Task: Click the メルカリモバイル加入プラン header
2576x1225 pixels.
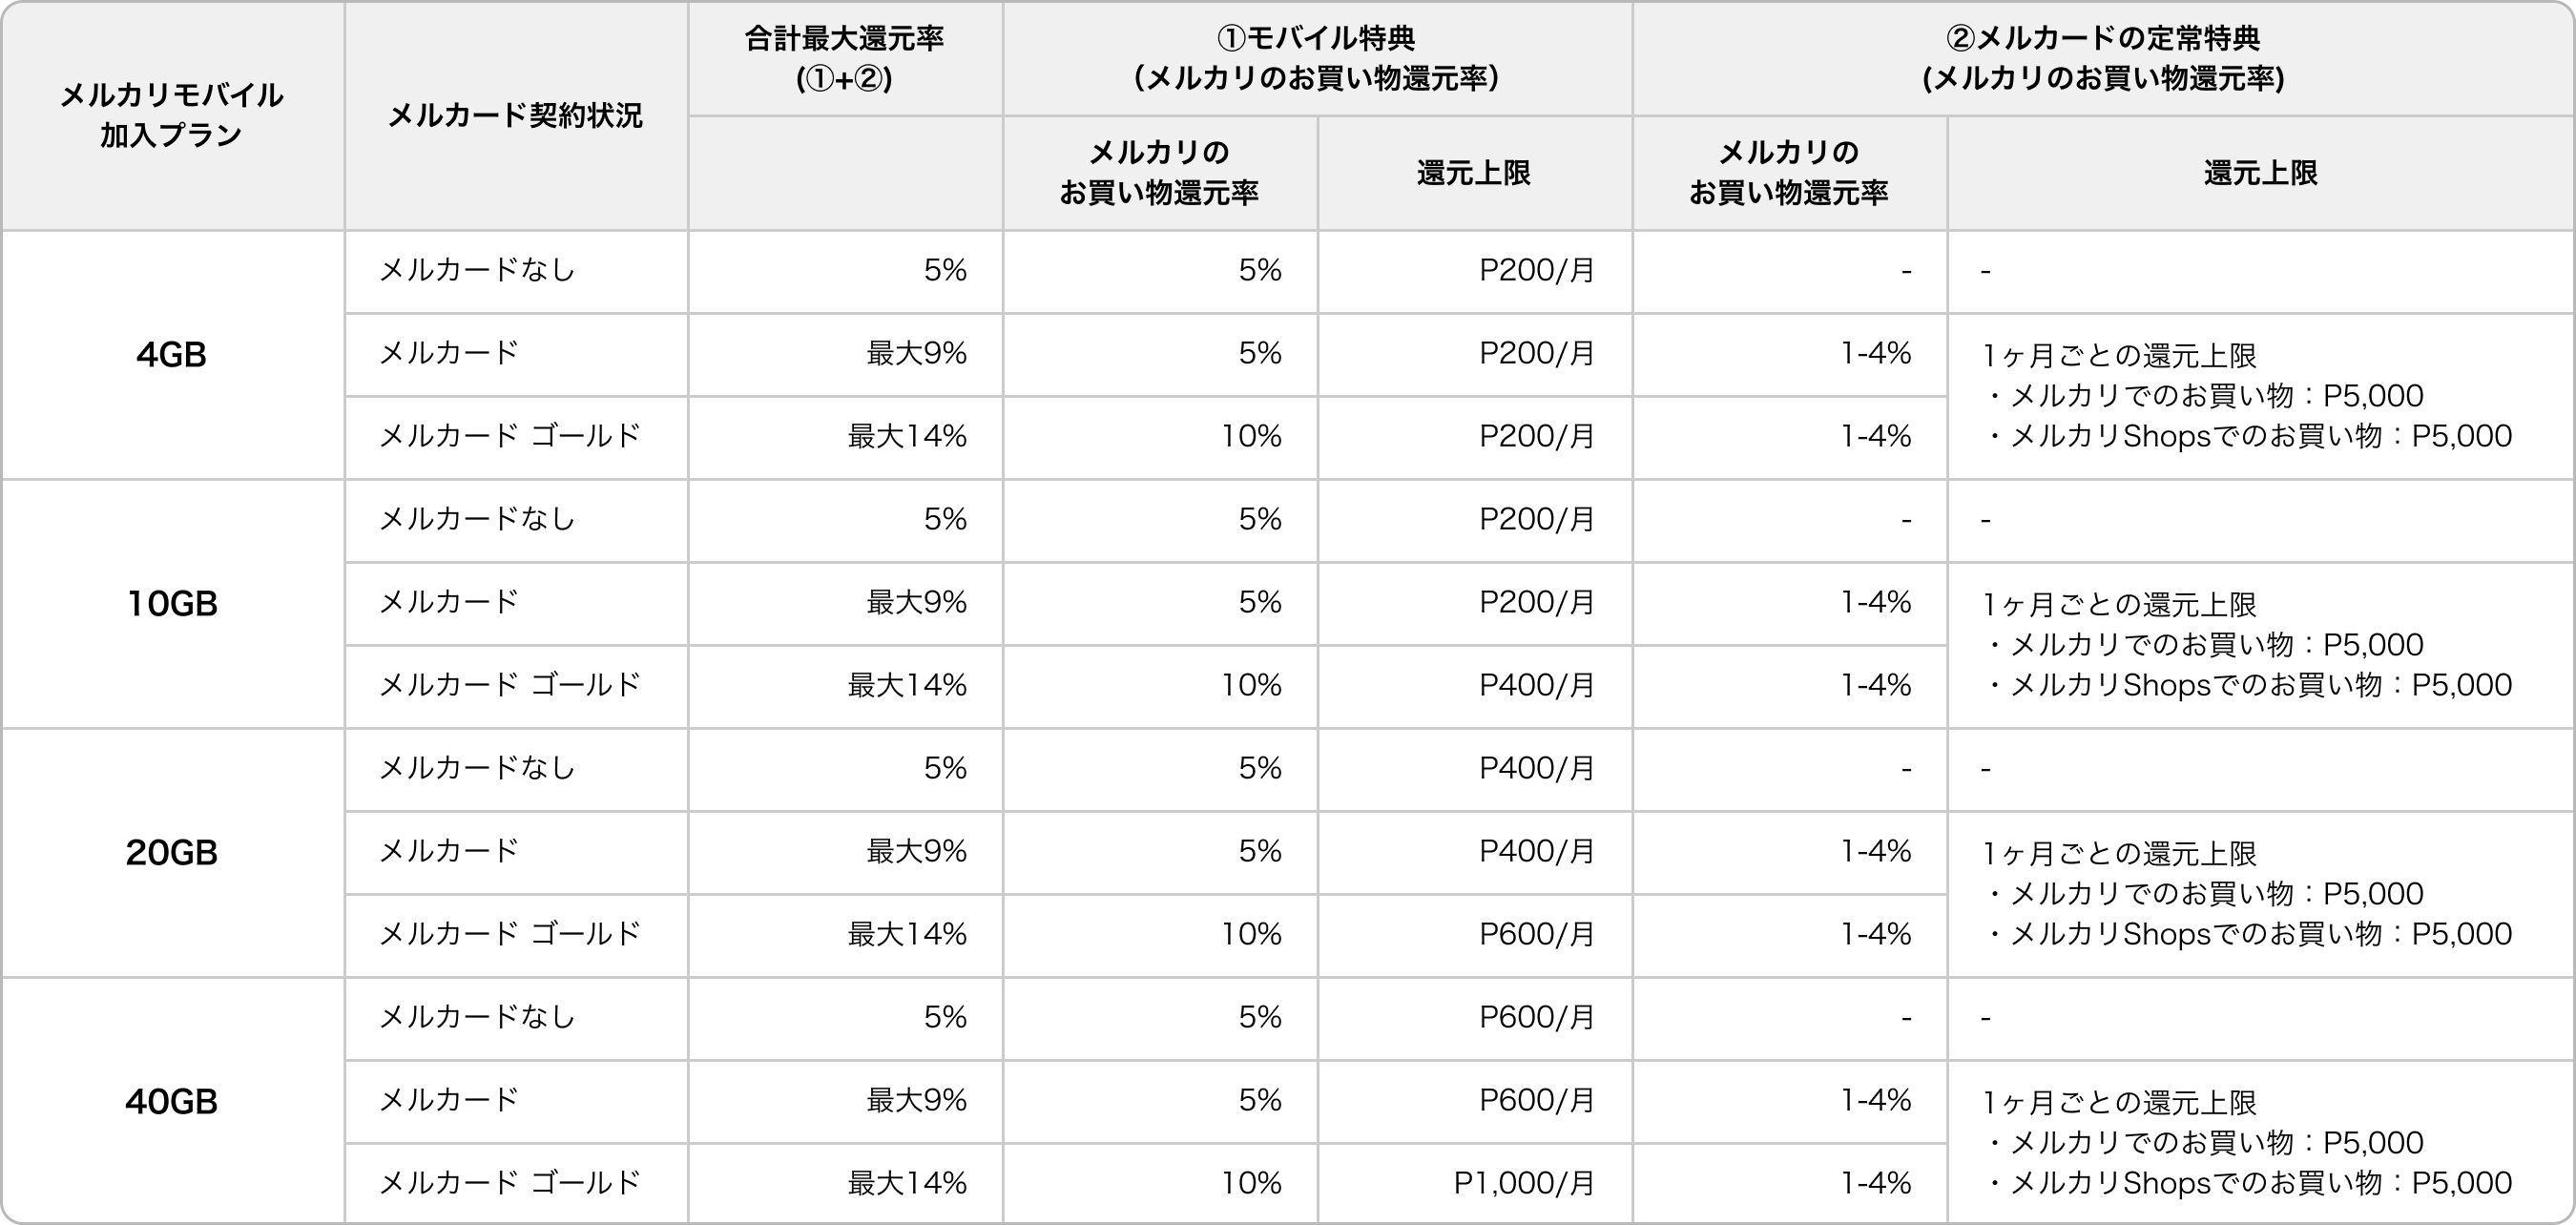Action: pos(172,115)
